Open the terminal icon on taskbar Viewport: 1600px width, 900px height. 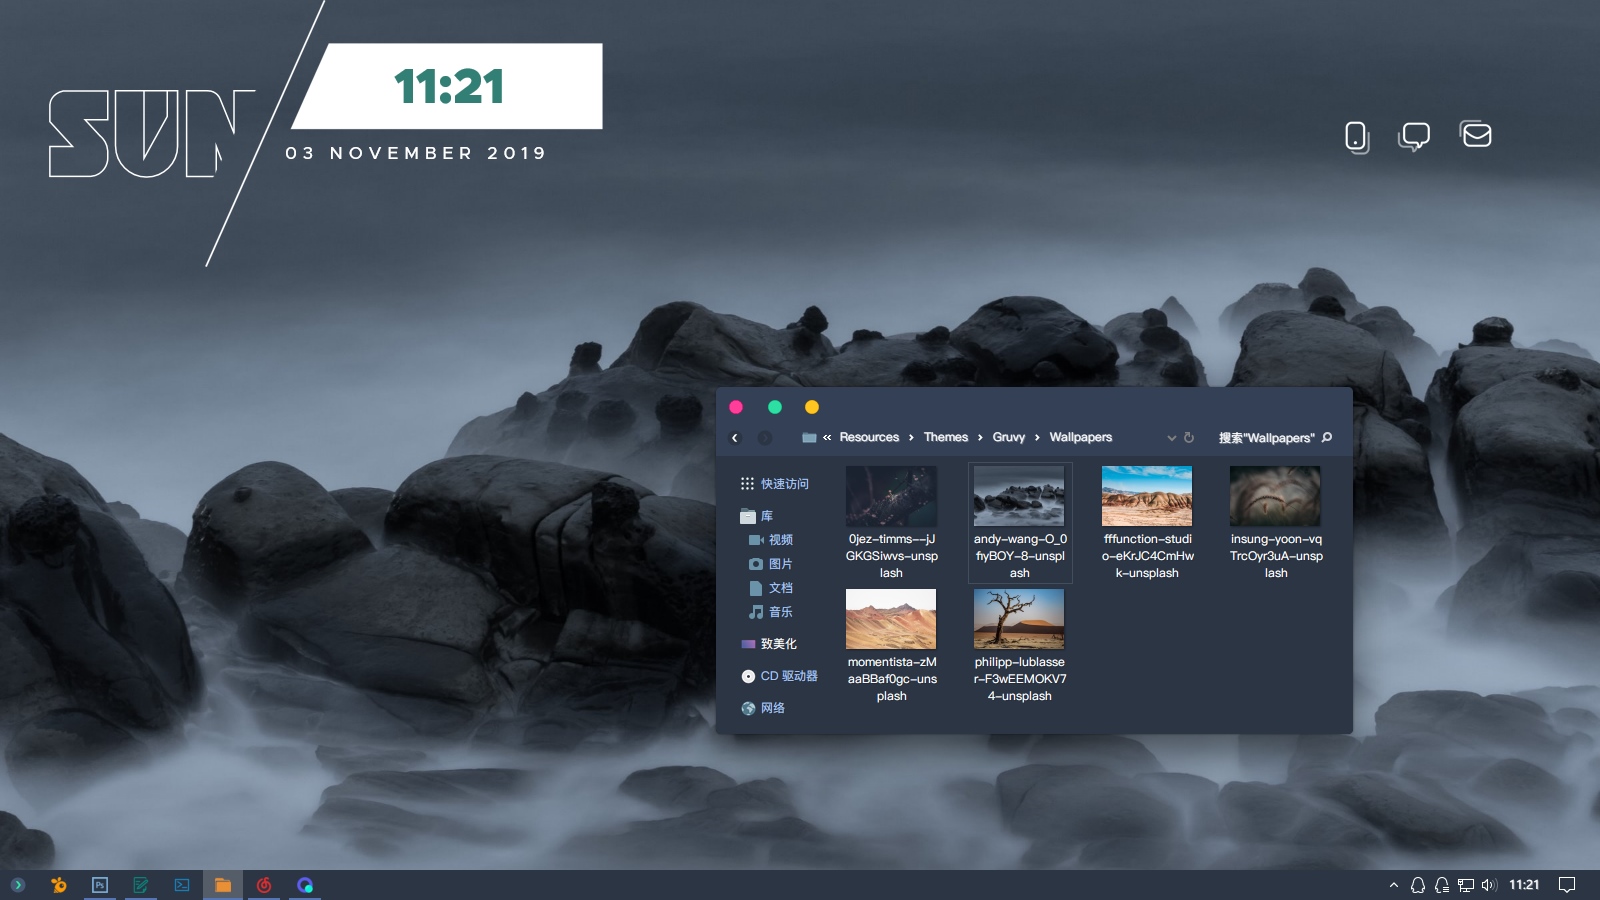[182, 885]
